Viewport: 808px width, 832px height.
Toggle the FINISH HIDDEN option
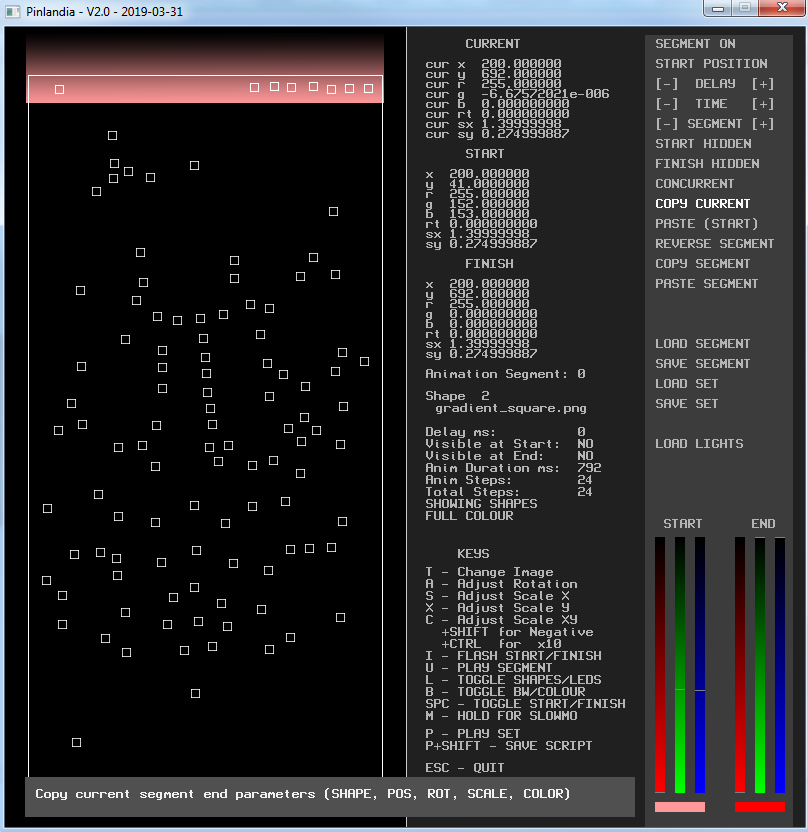click(x=707, y=164)
